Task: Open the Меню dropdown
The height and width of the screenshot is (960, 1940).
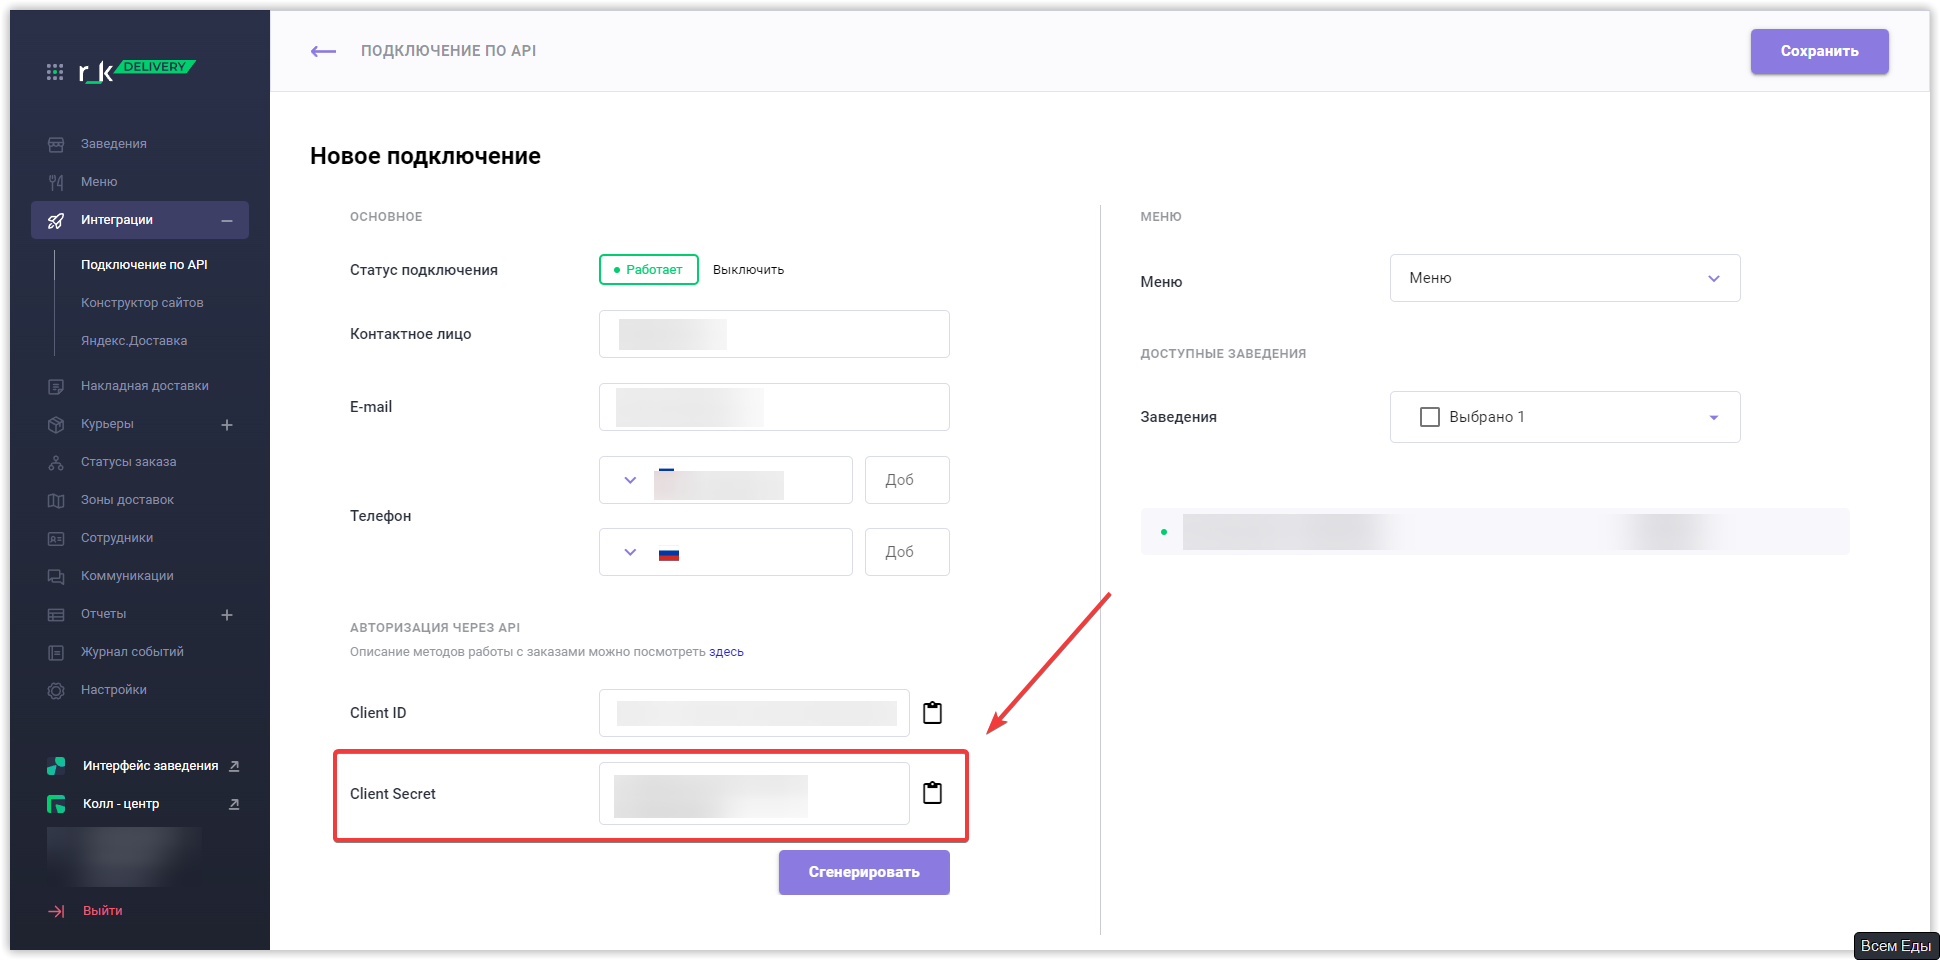Action: (x=1564, y=278)
